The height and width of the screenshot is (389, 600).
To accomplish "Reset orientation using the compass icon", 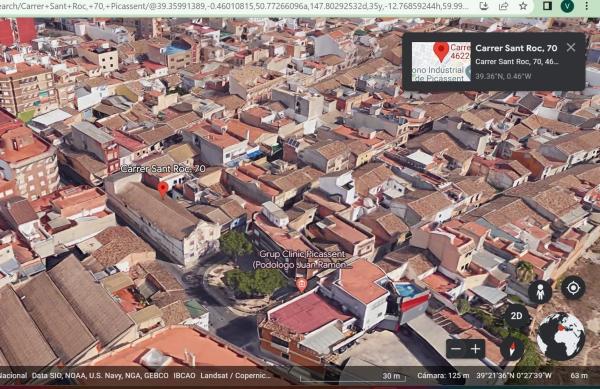I will pyautogui.click(x=512, y=348).
